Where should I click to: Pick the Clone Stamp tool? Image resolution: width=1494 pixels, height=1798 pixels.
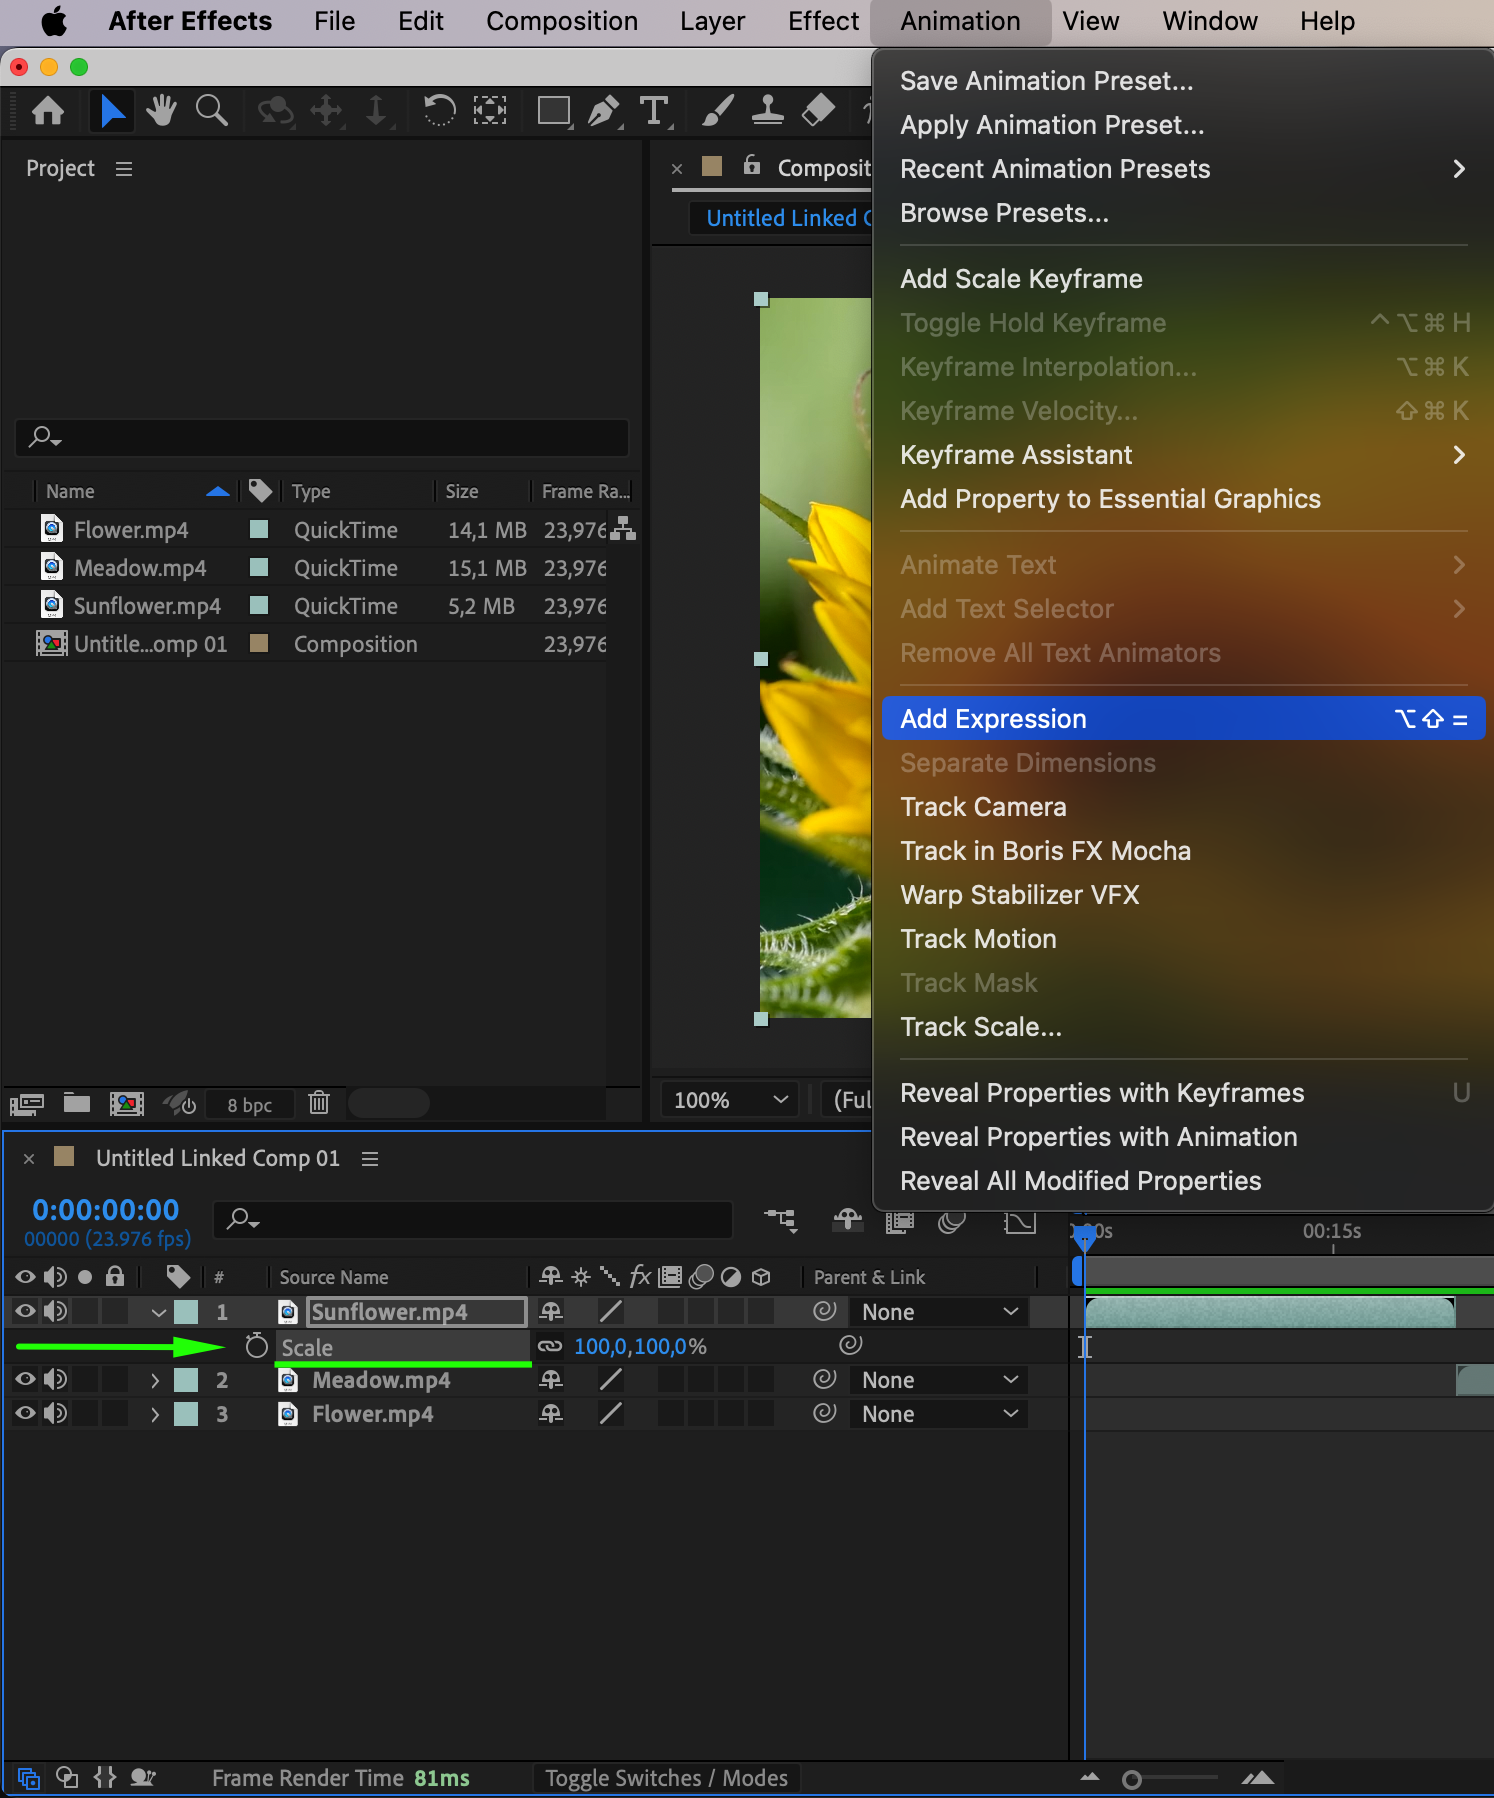[x=767, y=111]
